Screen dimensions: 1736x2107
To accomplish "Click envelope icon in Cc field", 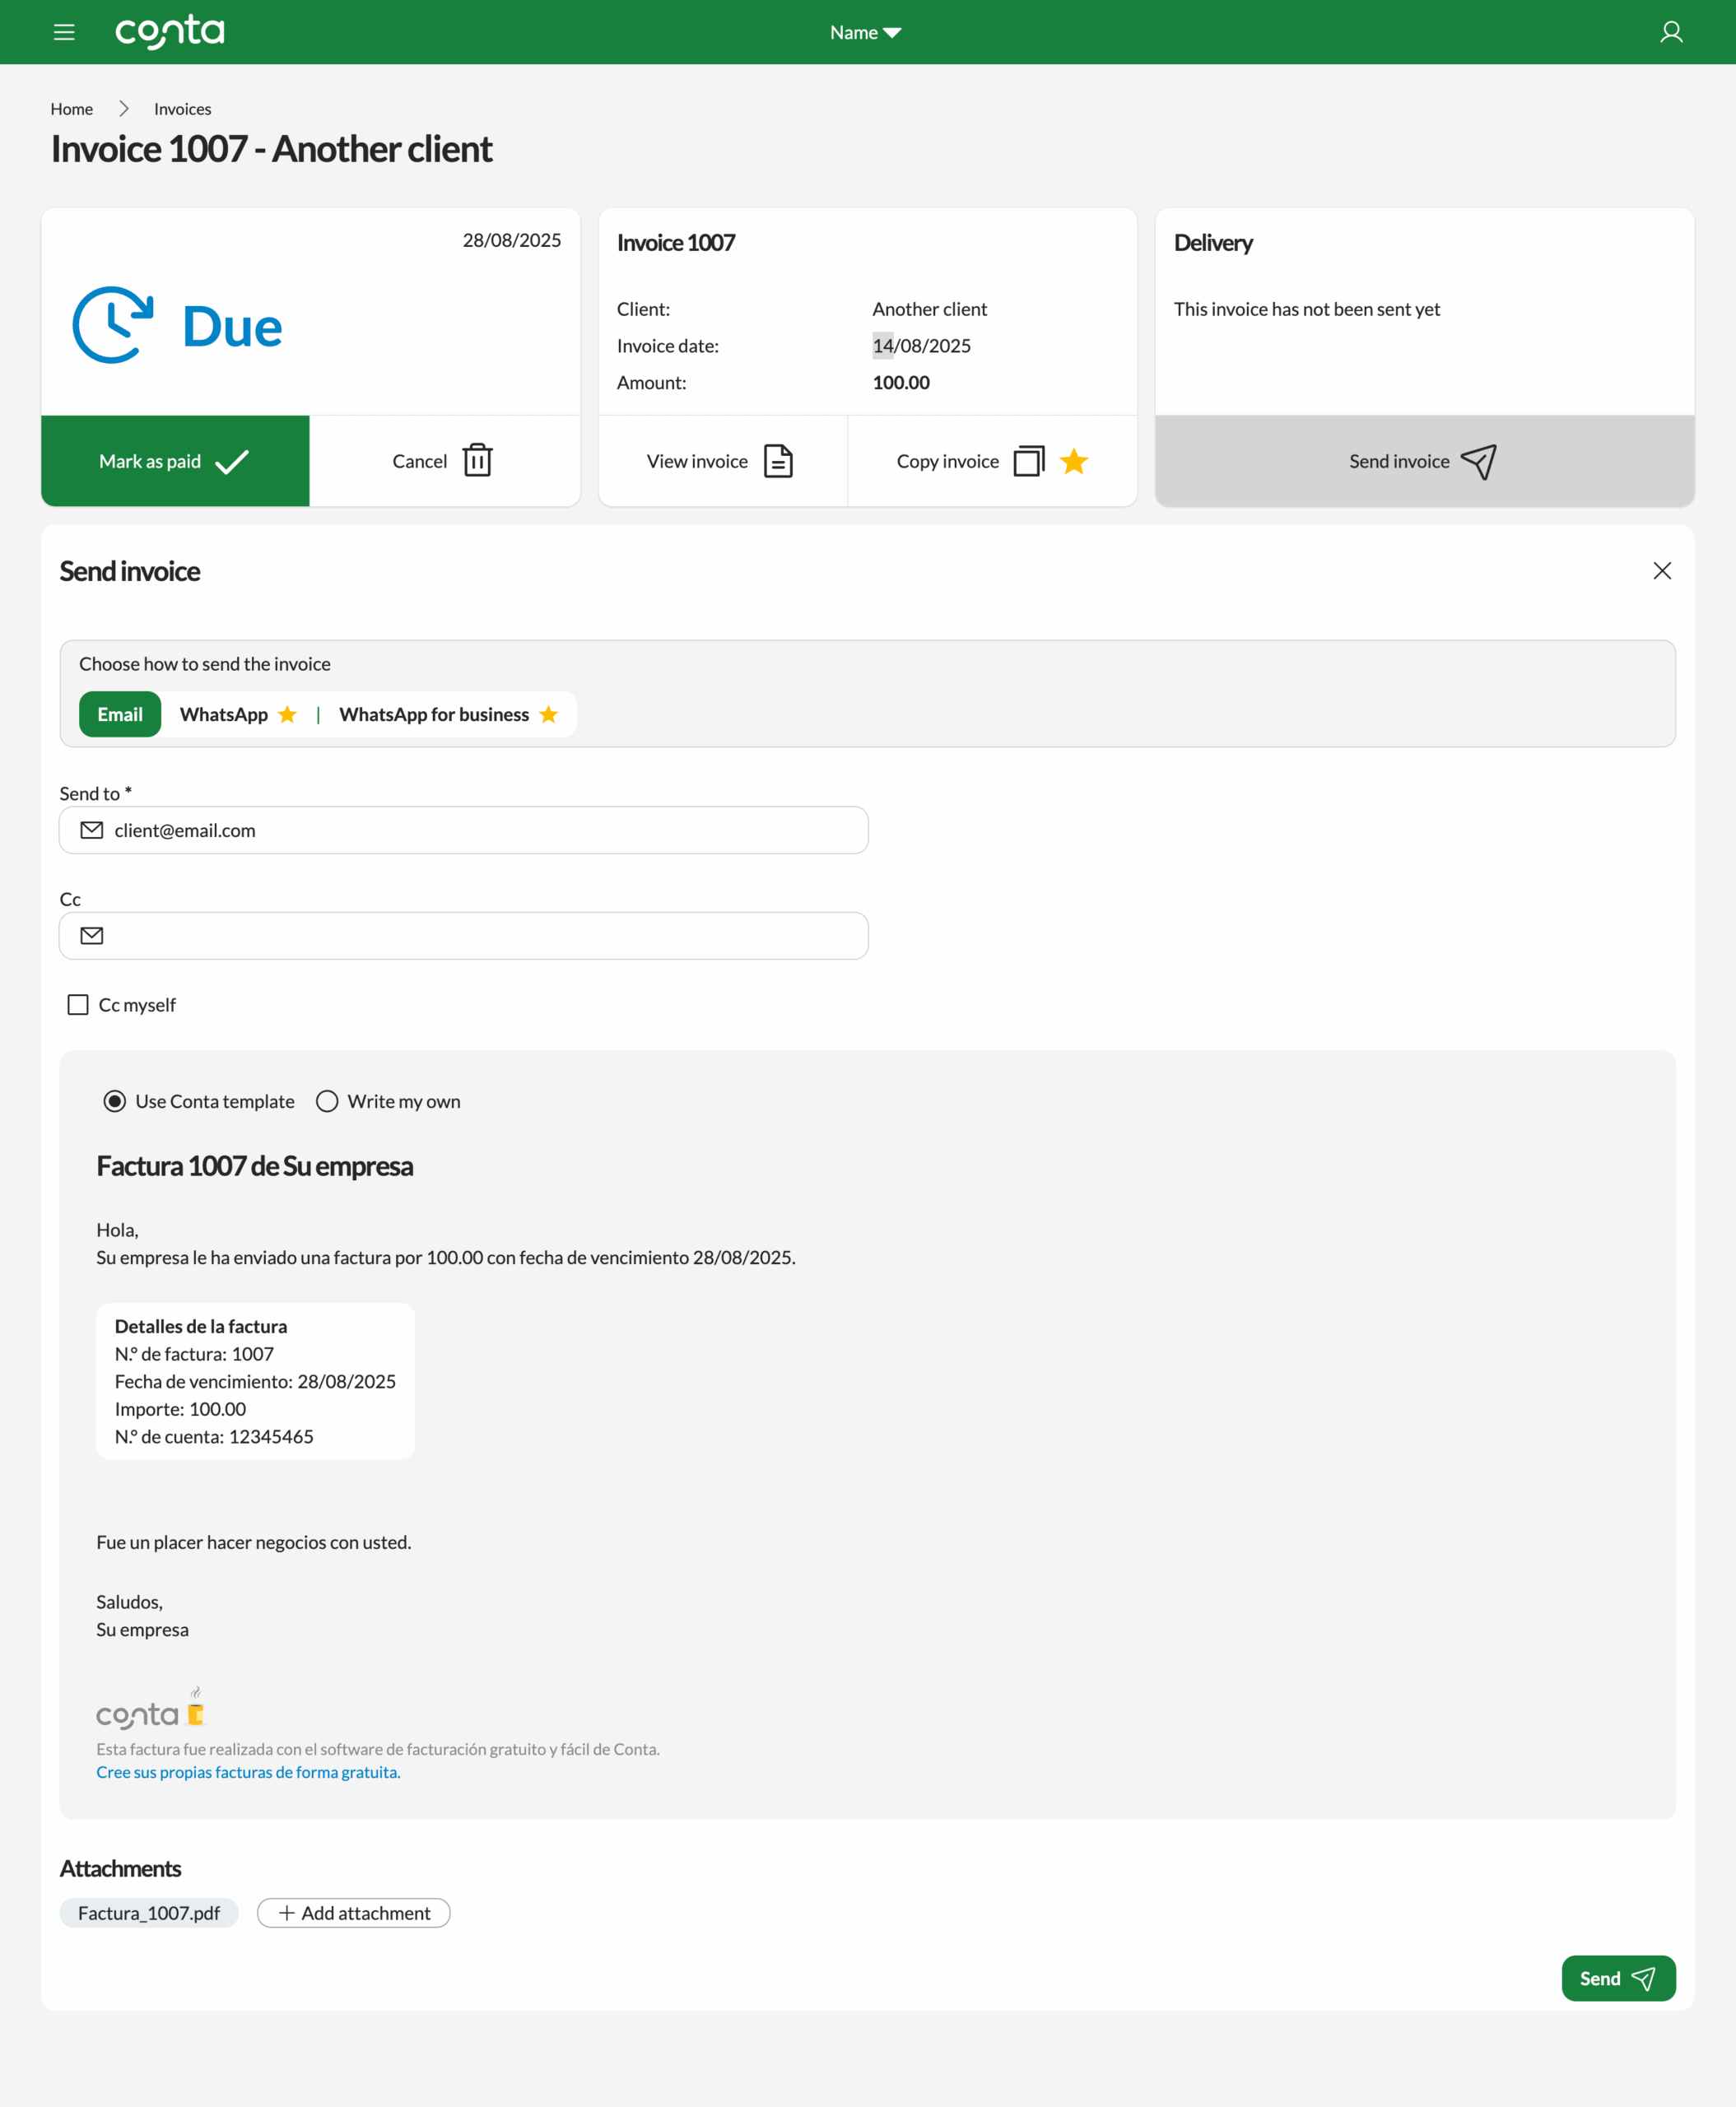I will pos(92,935).
